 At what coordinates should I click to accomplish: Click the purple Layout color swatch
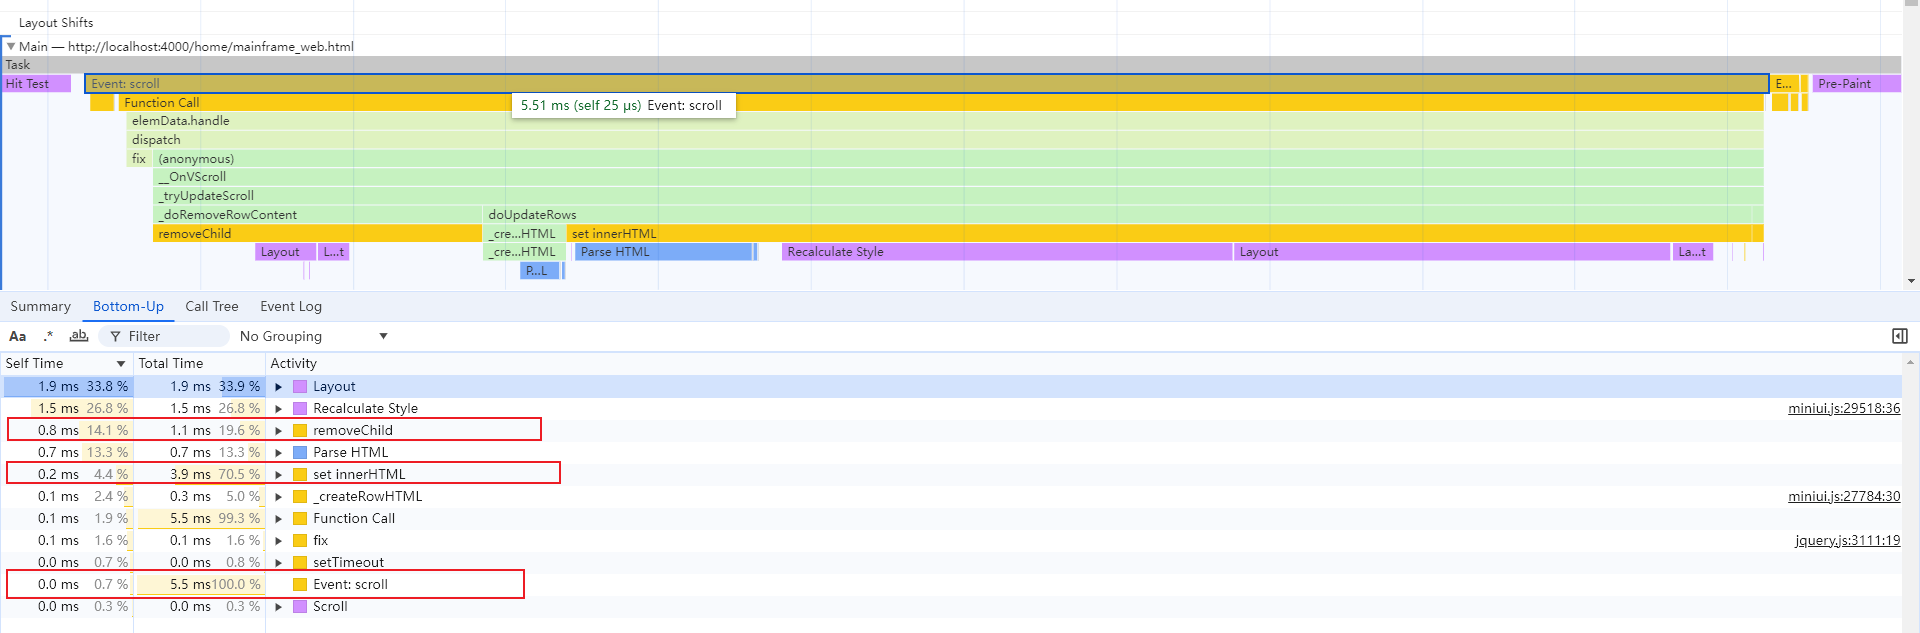pyautogui.click(x=300, y=387)
